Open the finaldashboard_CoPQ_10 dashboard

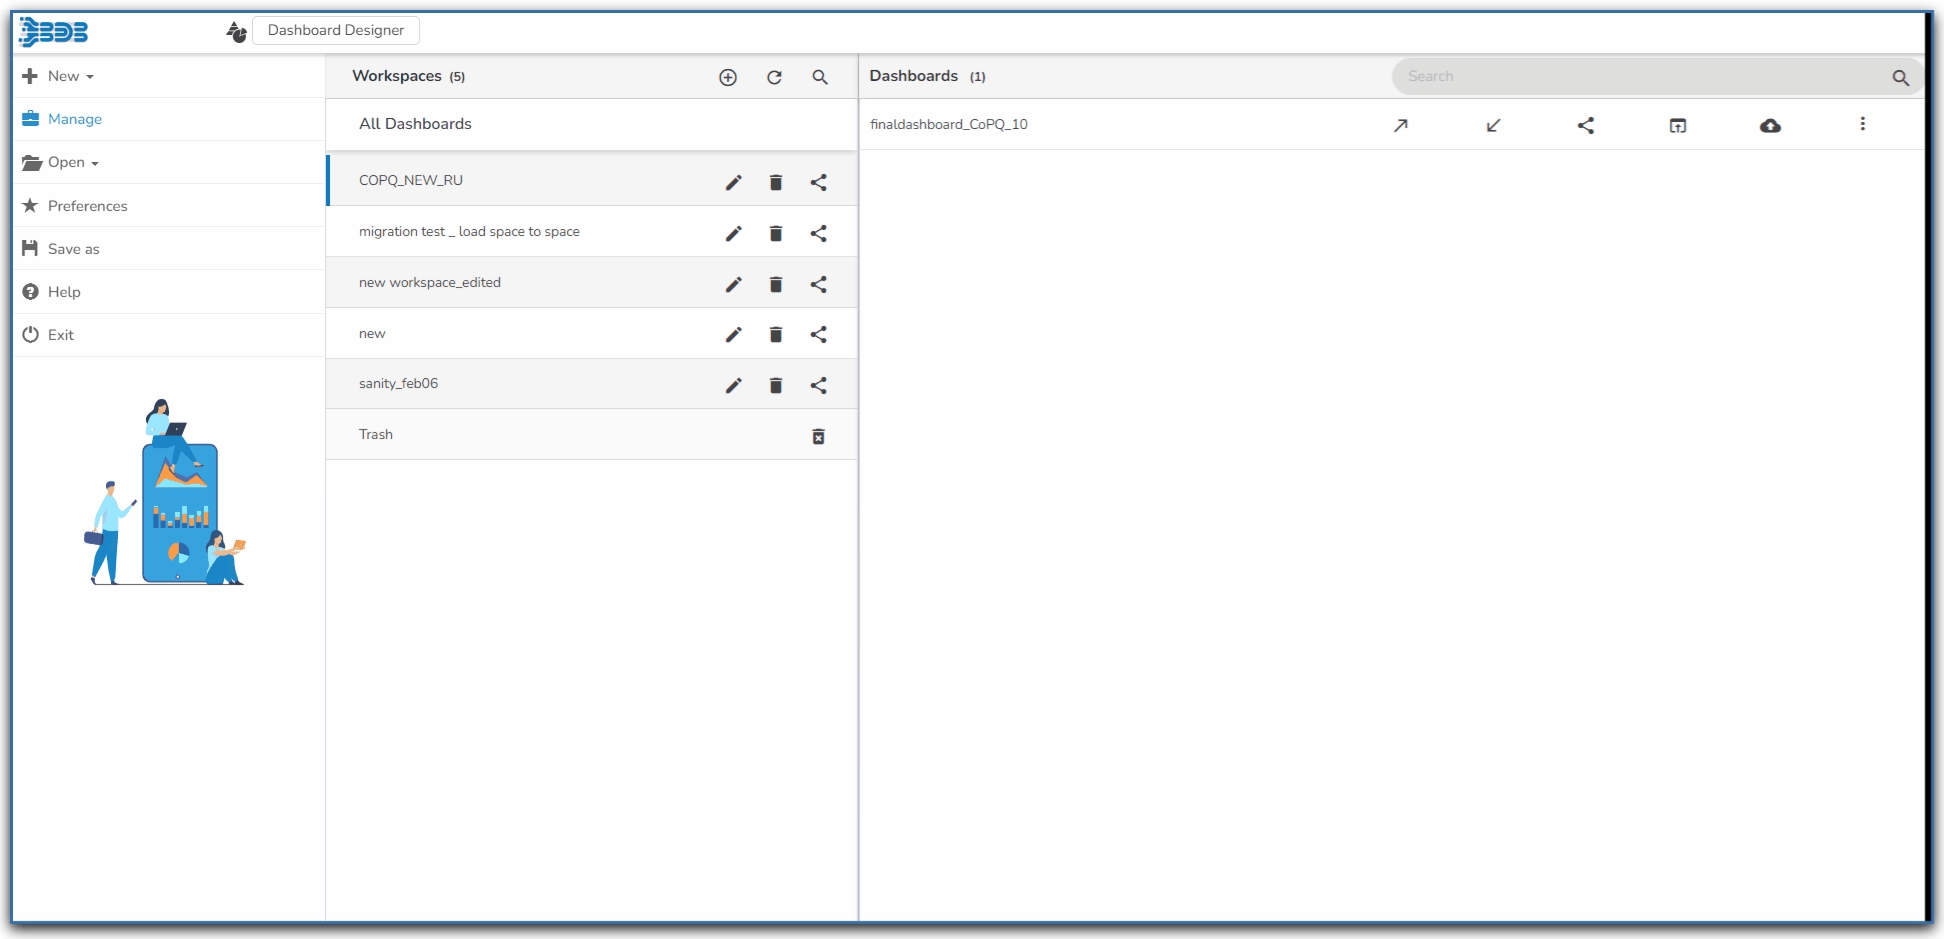[x=949, y=124]
